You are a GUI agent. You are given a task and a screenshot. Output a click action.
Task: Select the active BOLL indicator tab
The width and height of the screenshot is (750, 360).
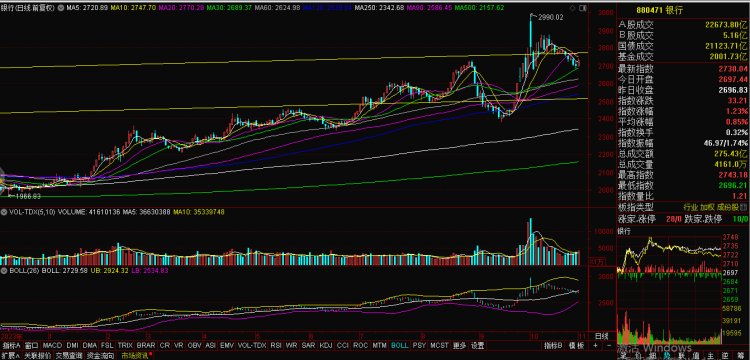click(399, 345)
